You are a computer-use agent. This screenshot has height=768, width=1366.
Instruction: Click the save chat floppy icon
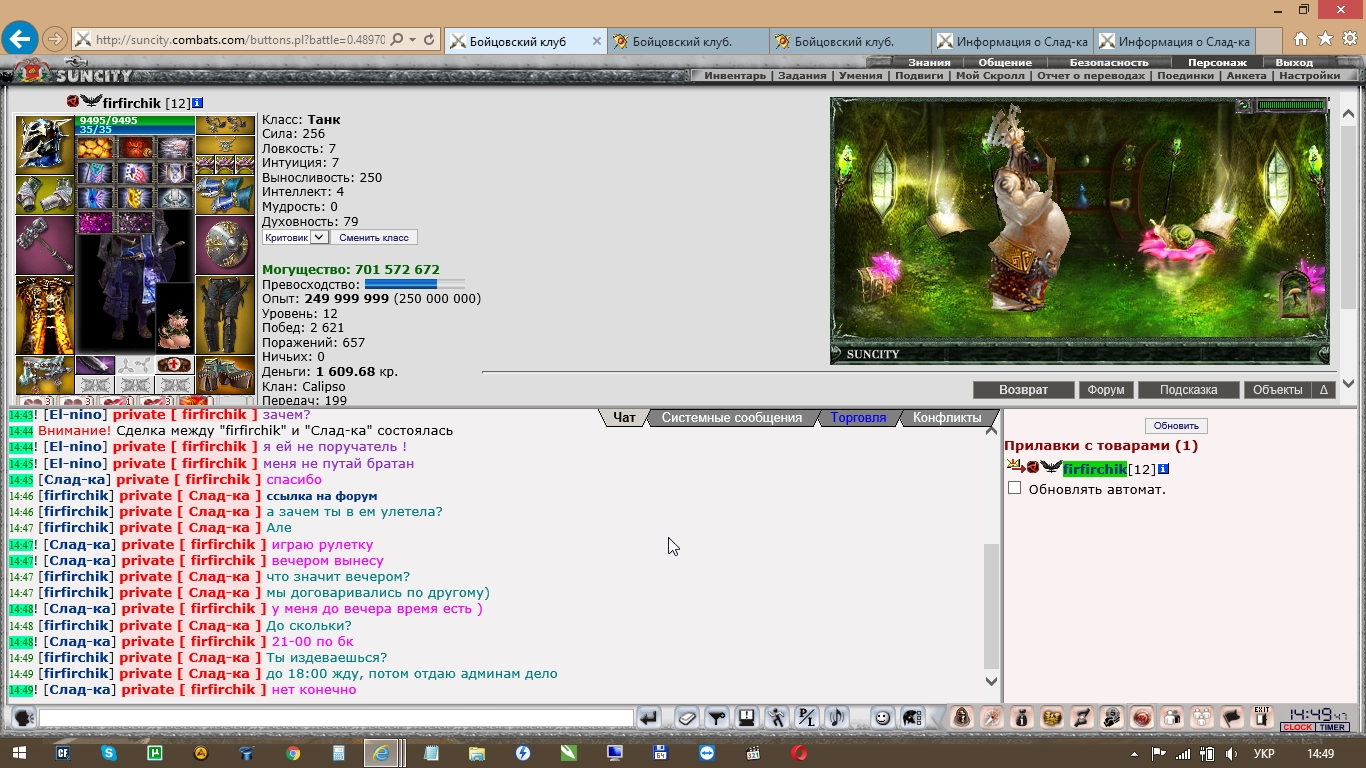click(x=746, y=717)
